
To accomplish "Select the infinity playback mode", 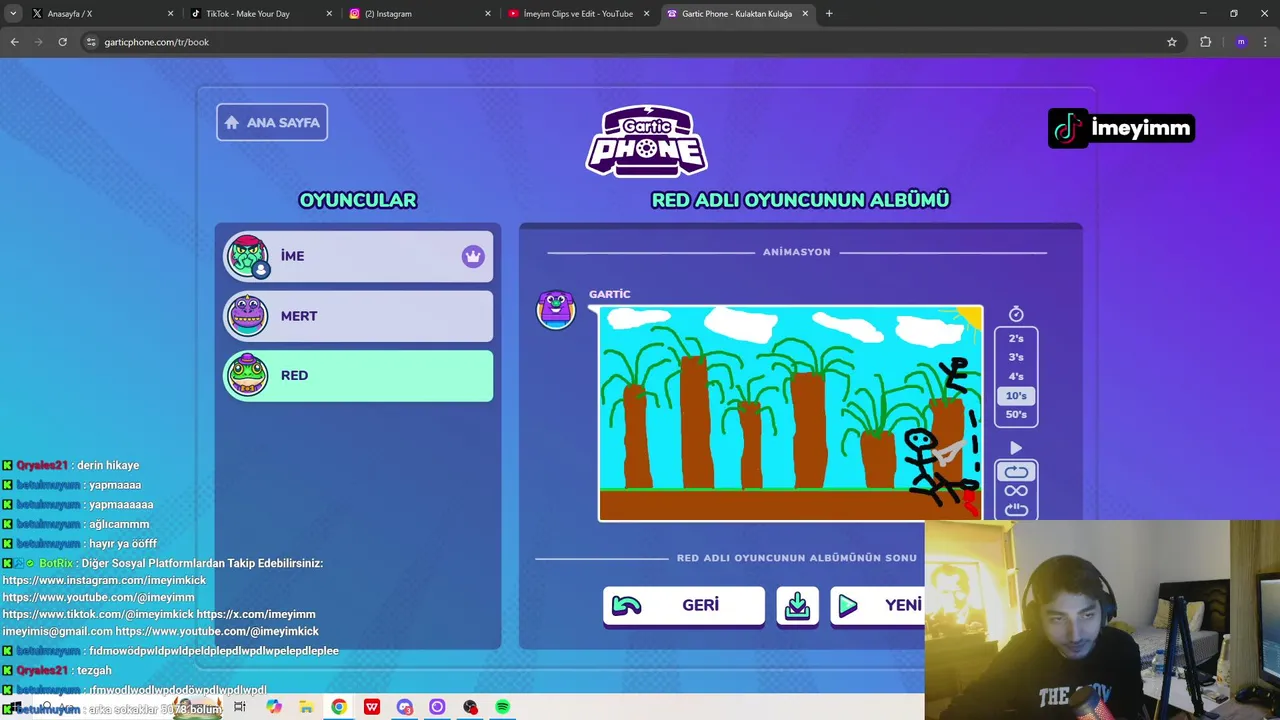I will pos(1016,491).
